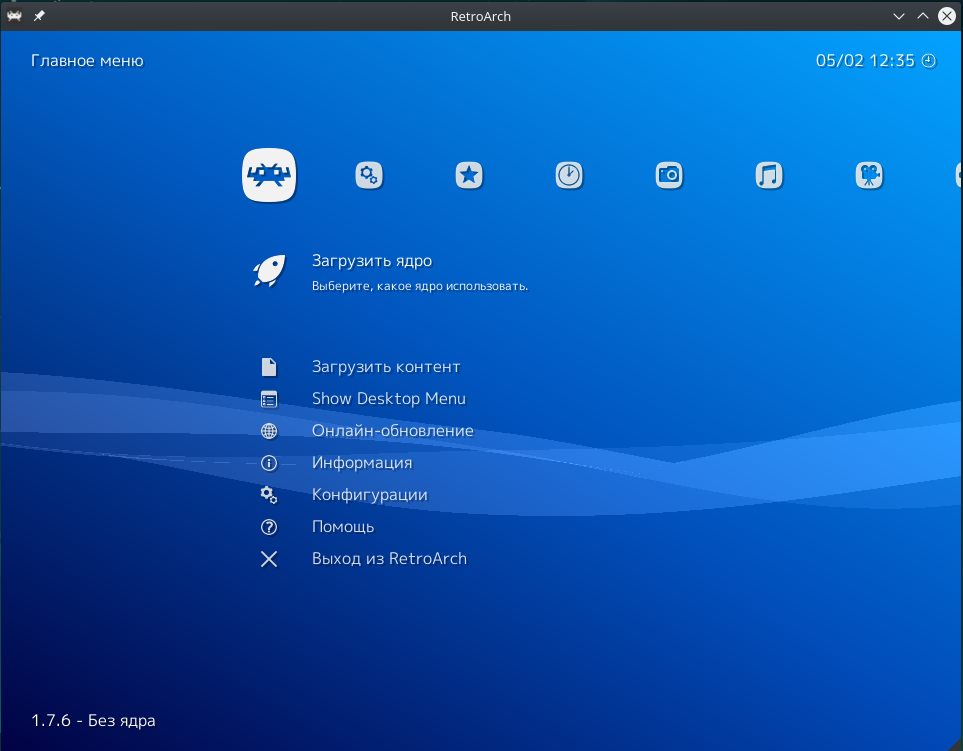Viewport: 963px width, 751px height.
Task: Open the History clock tab
Action: (x=569, y=175)
